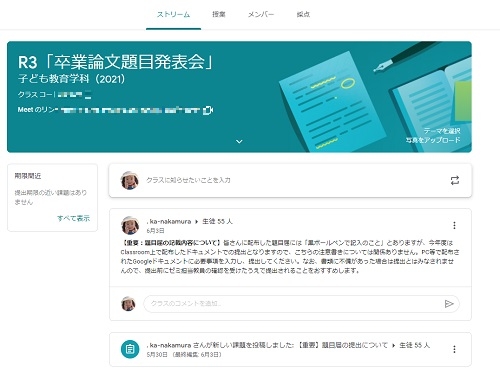Click the reuse post icon
500x372 pixels.
click(455, 180)
